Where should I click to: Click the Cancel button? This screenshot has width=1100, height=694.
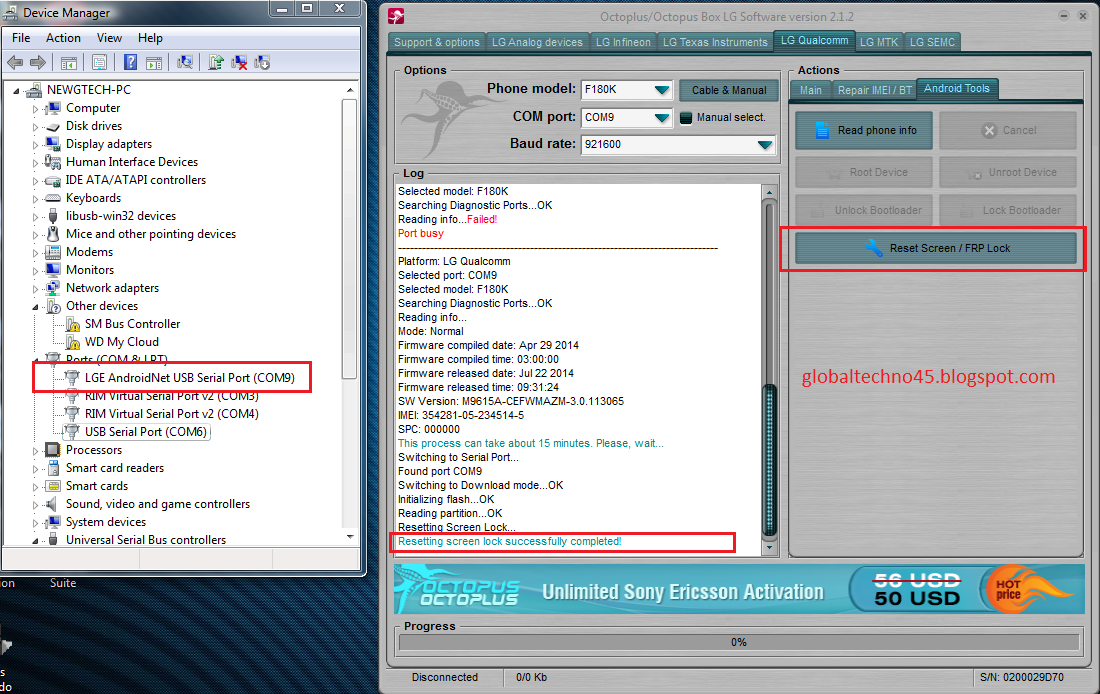[x=1007, y=131]
